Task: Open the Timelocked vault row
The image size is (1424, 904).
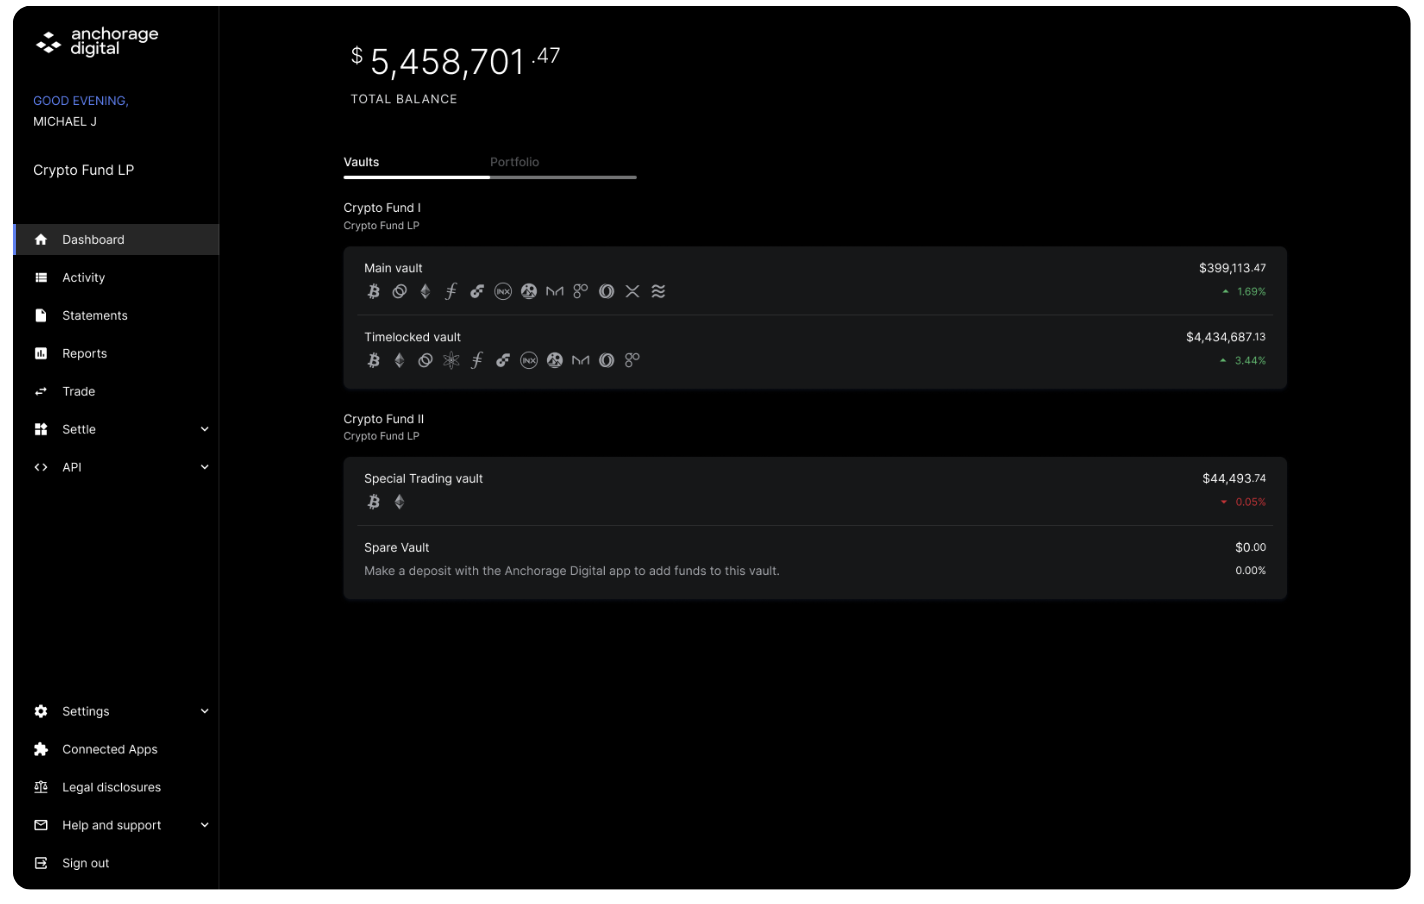Action: (x=815, y=350)
